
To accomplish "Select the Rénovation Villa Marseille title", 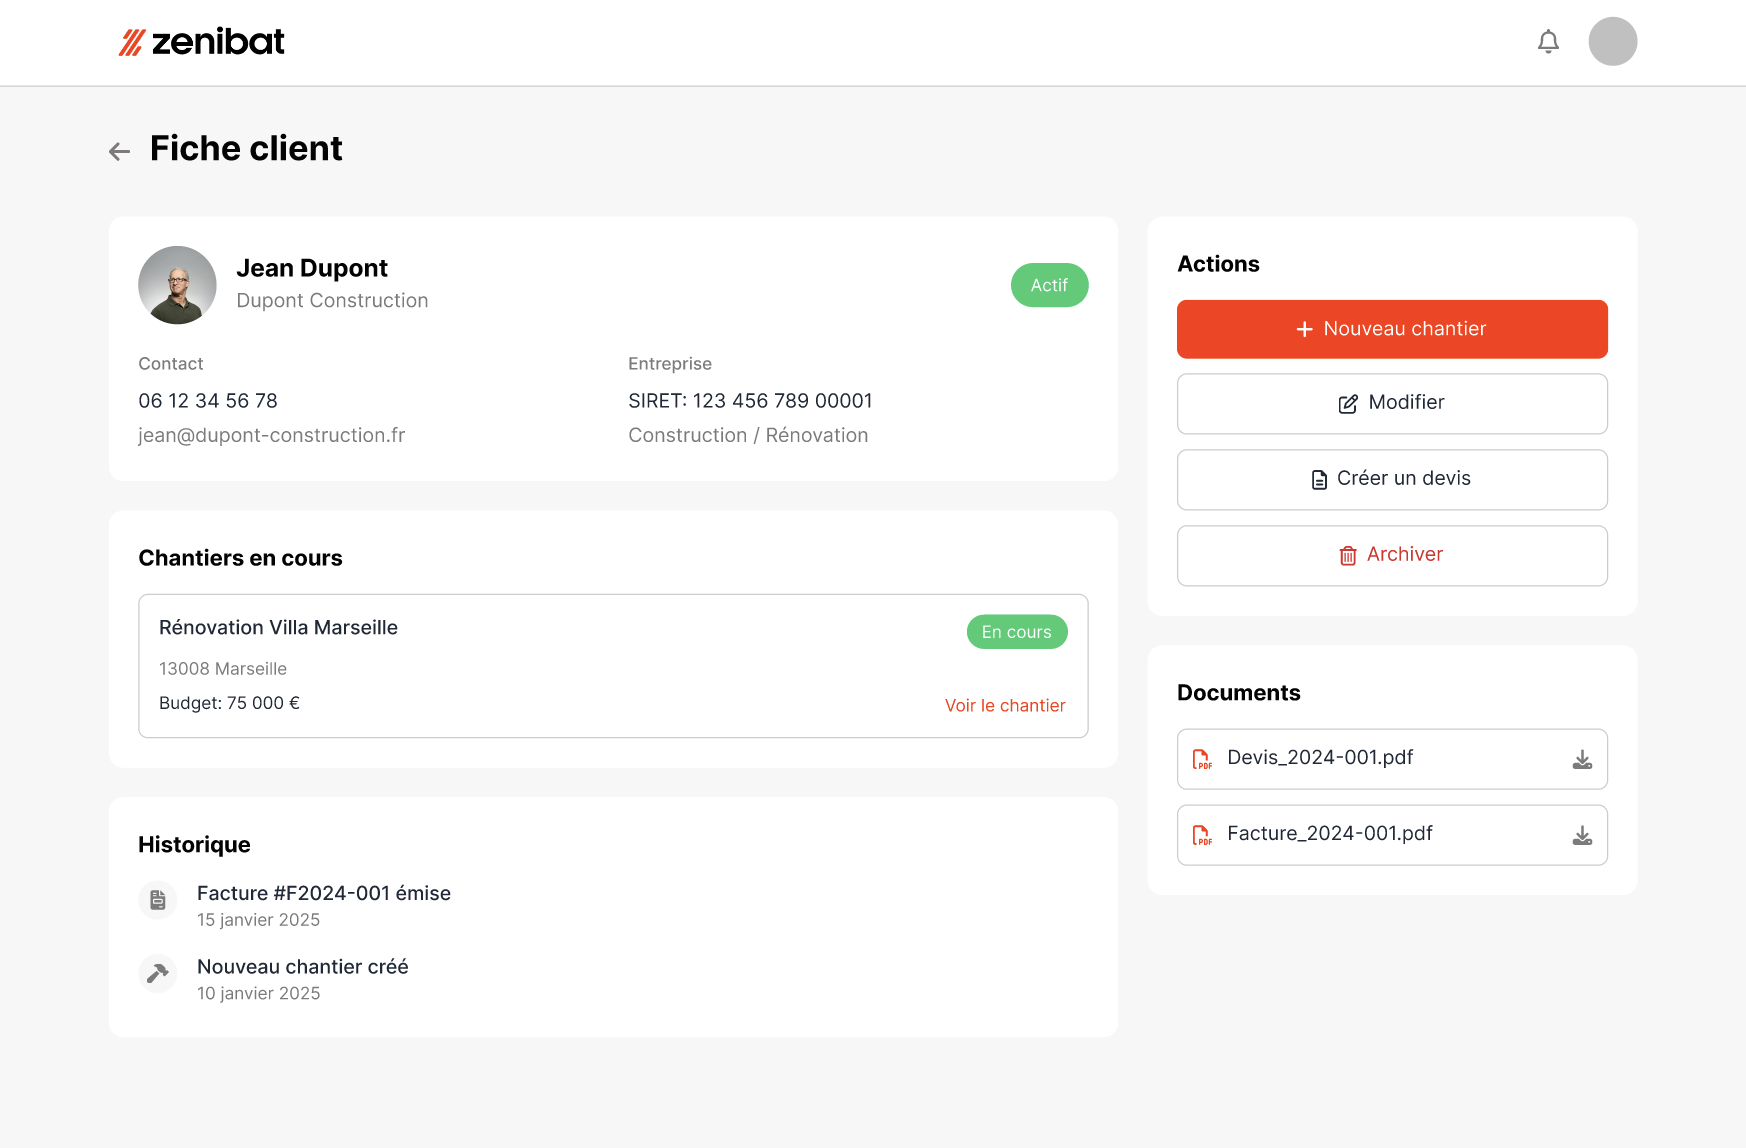I will 278,627.
